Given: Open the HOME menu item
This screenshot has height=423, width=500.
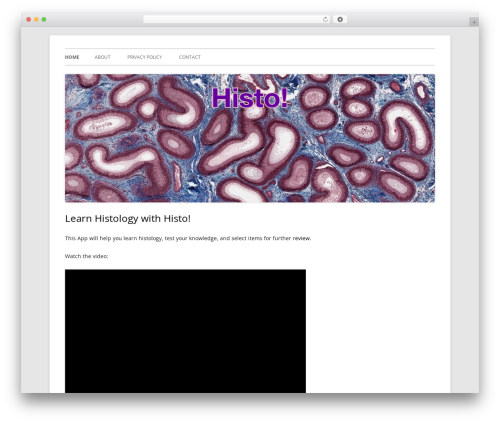Looking at the screenshot, I should pos(72,57).
